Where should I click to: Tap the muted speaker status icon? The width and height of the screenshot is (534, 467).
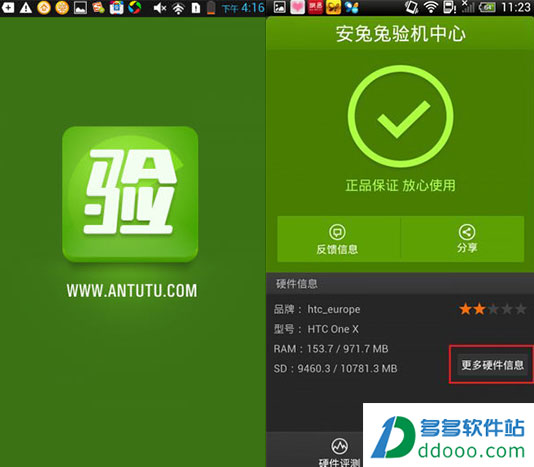point(159,8)
